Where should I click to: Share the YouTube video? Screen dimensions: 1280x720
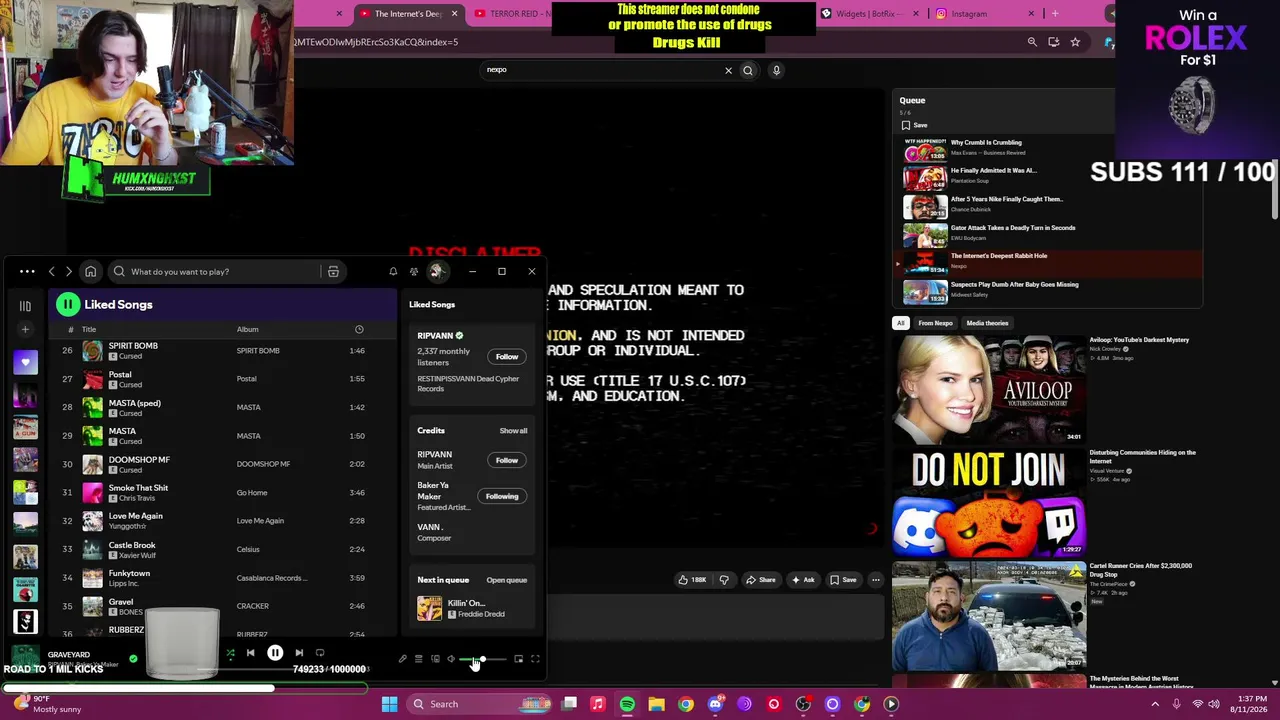coord(761,580)
